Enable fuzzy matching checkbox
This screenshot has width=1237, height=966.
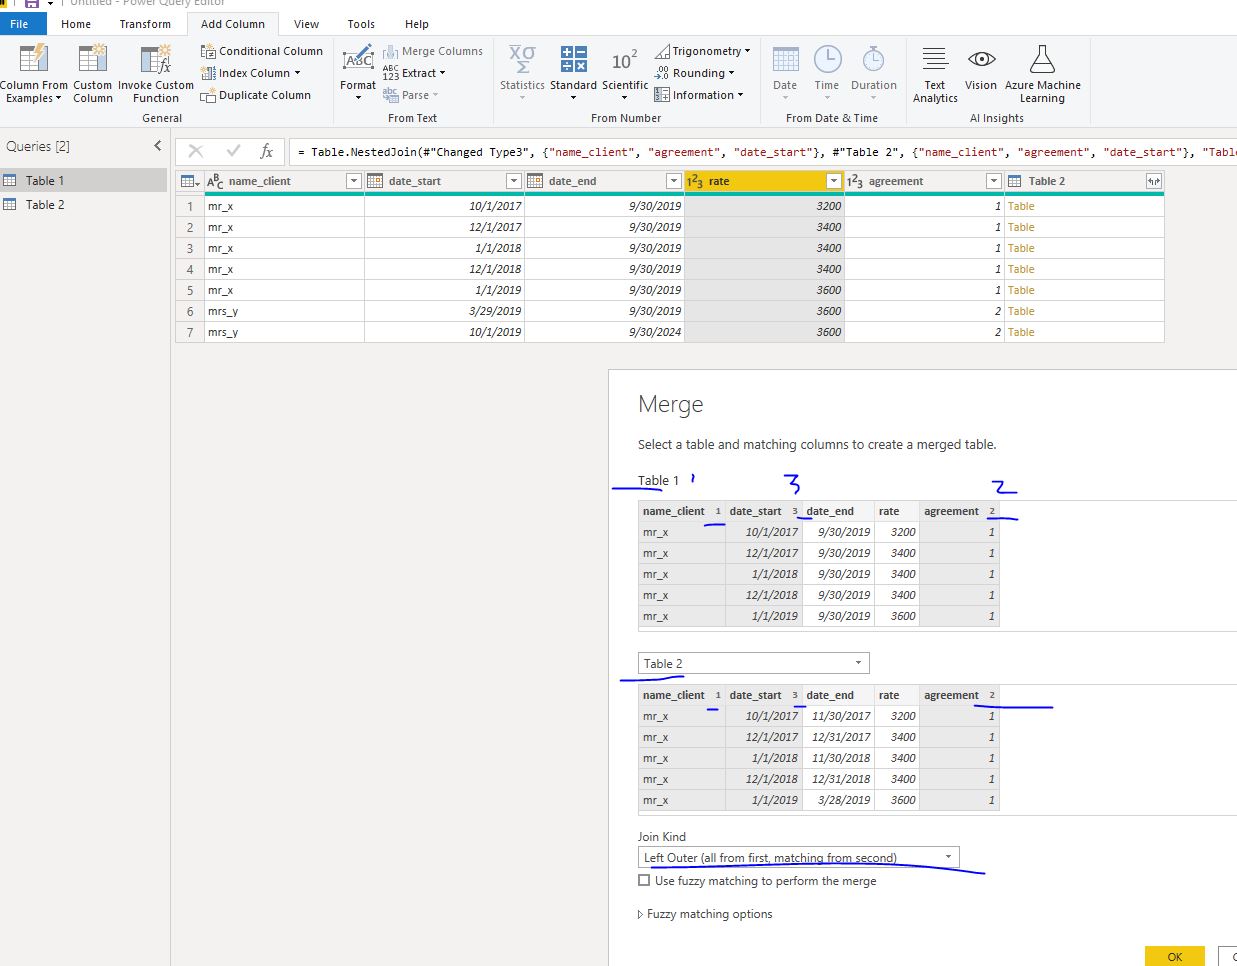[x=644, y=881]
